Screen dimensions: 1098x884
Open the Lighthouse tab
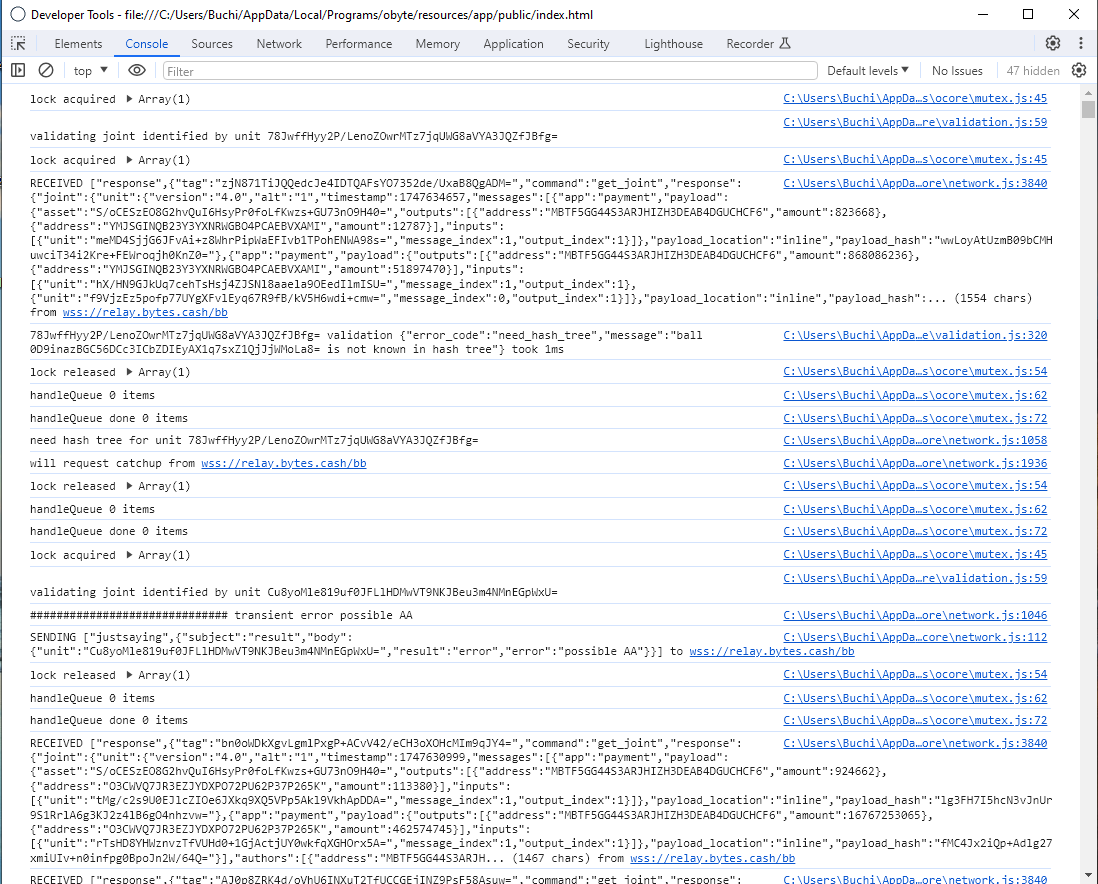(673, 43)
